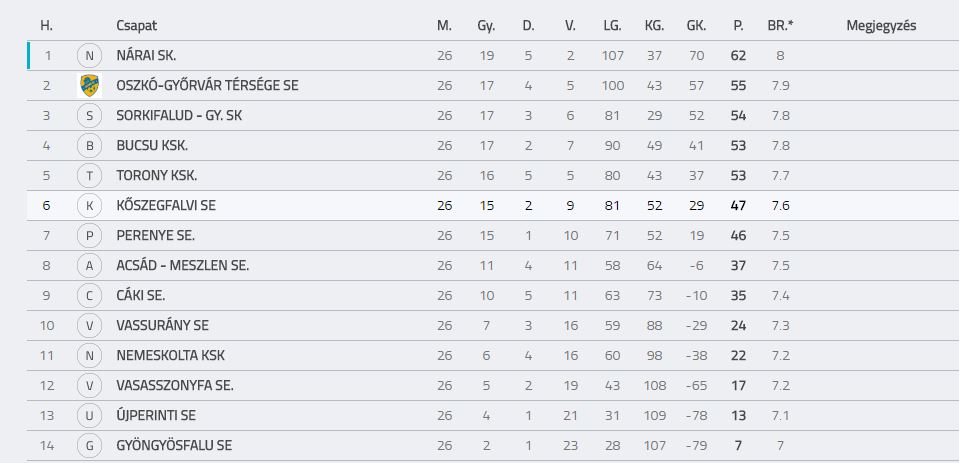Click the S badge beside Sorkifalud - Gy. SK

click(x=90, y=116)
